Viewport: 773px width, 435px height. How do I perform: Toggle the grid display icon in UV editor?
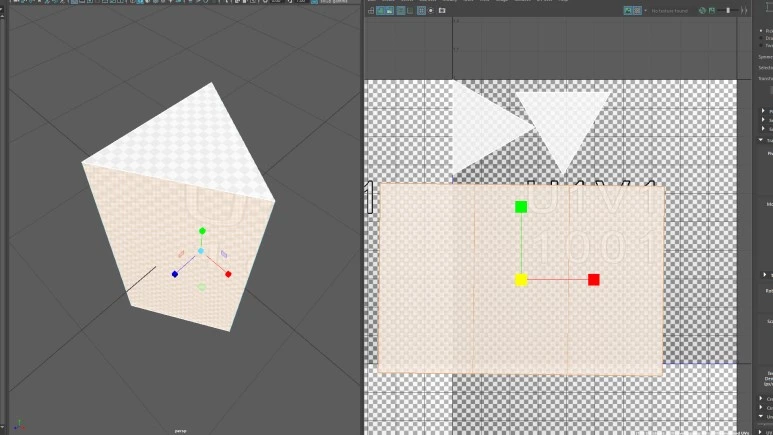421,11
